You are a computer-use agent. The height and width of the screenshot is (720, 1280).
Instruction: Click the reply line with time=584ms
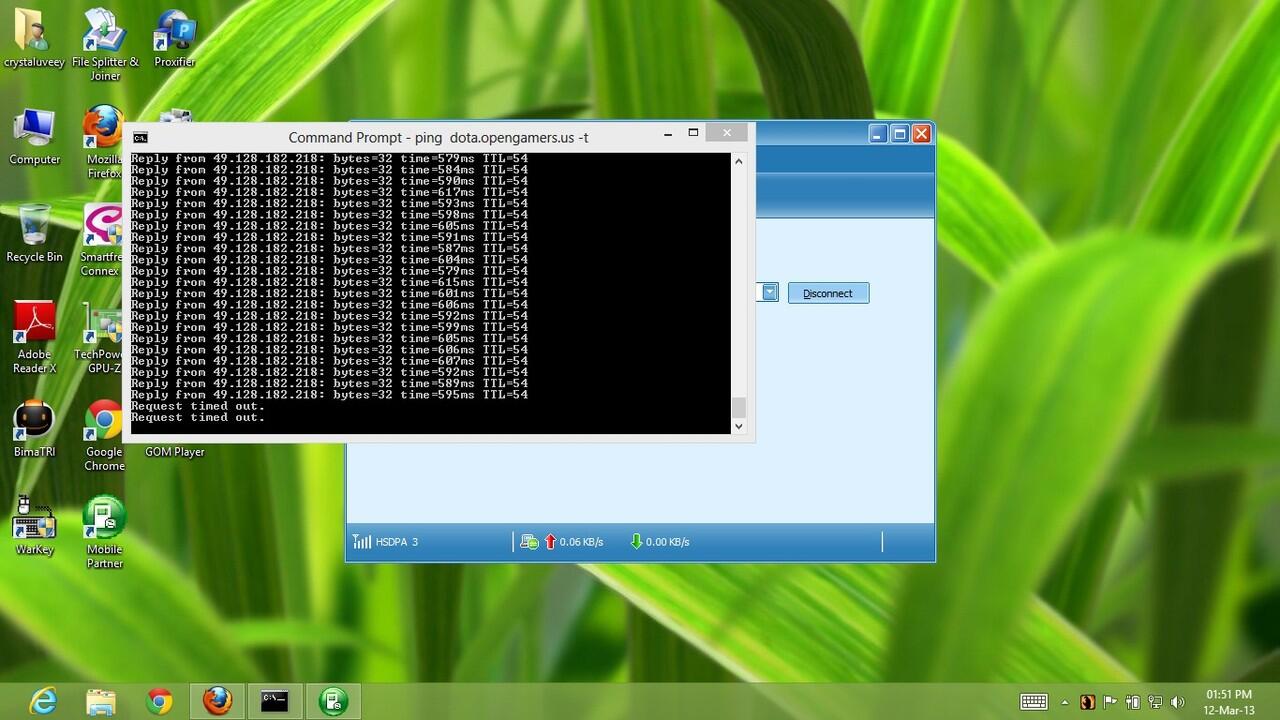(329, 170)
